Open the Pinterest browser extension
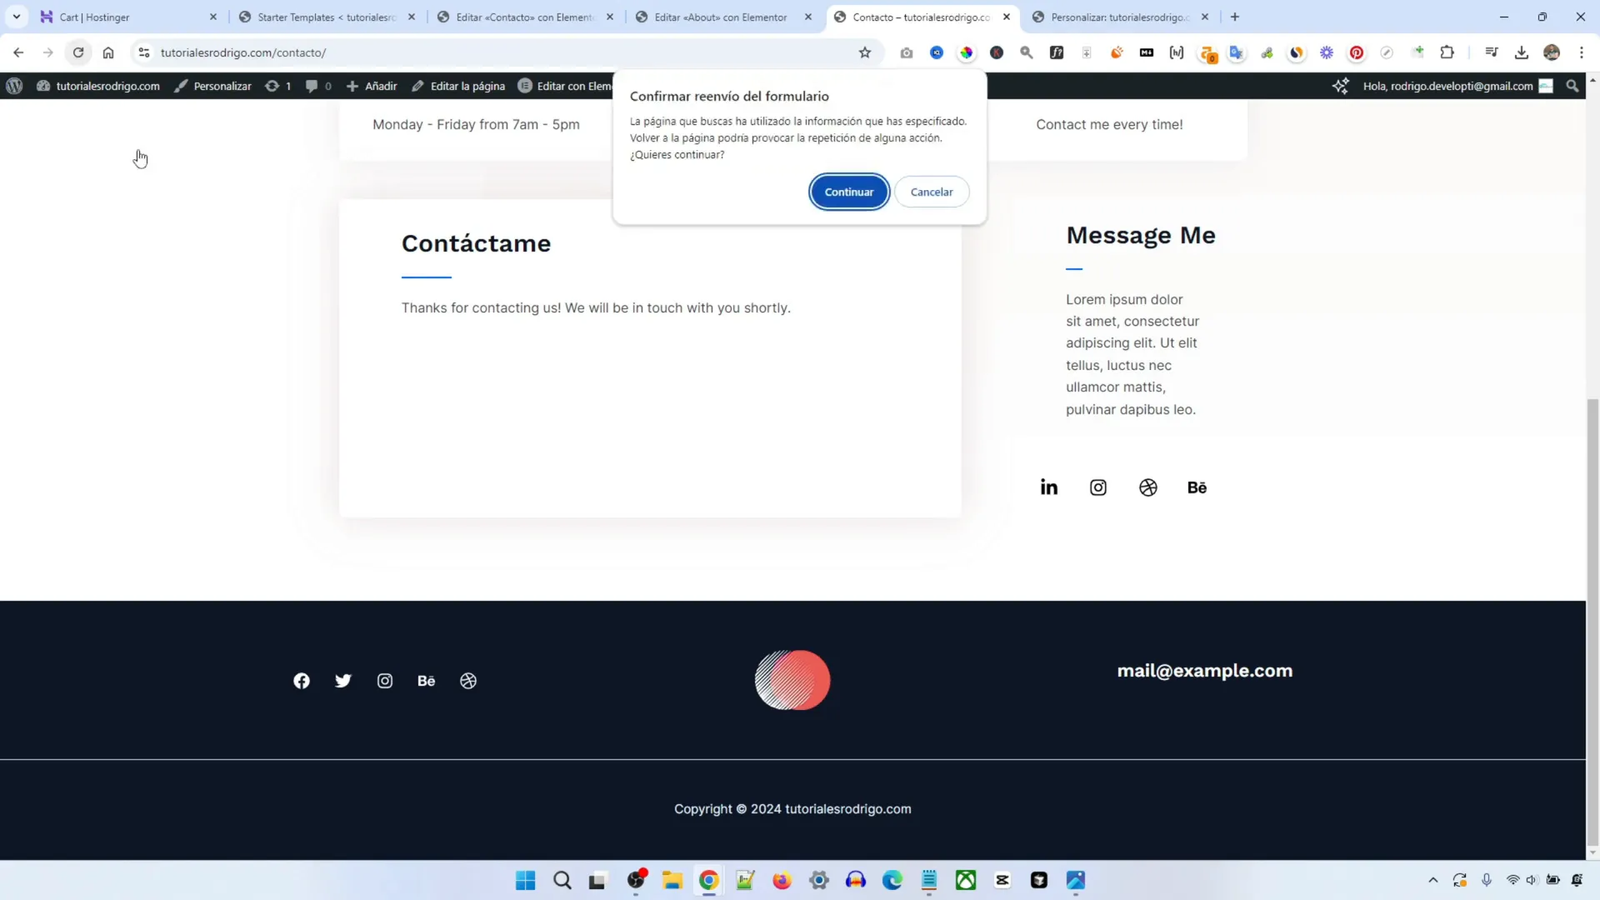The width and height of the screenshot is (1600, 900). point(1356,52)
